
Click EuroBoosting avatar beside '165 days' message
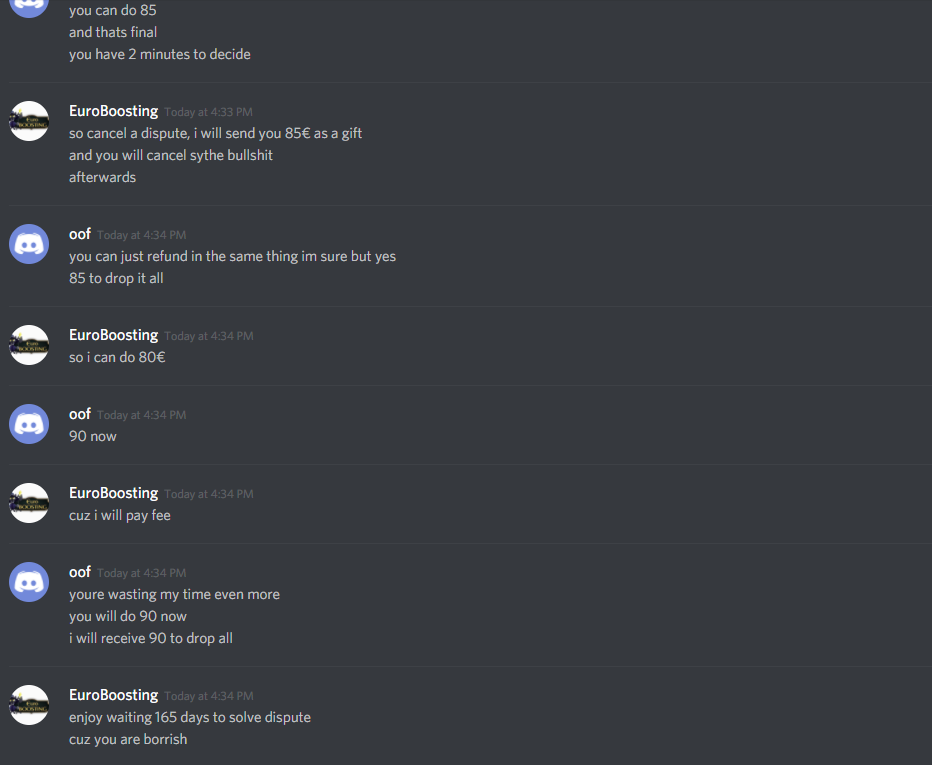[x=29, y=705]
